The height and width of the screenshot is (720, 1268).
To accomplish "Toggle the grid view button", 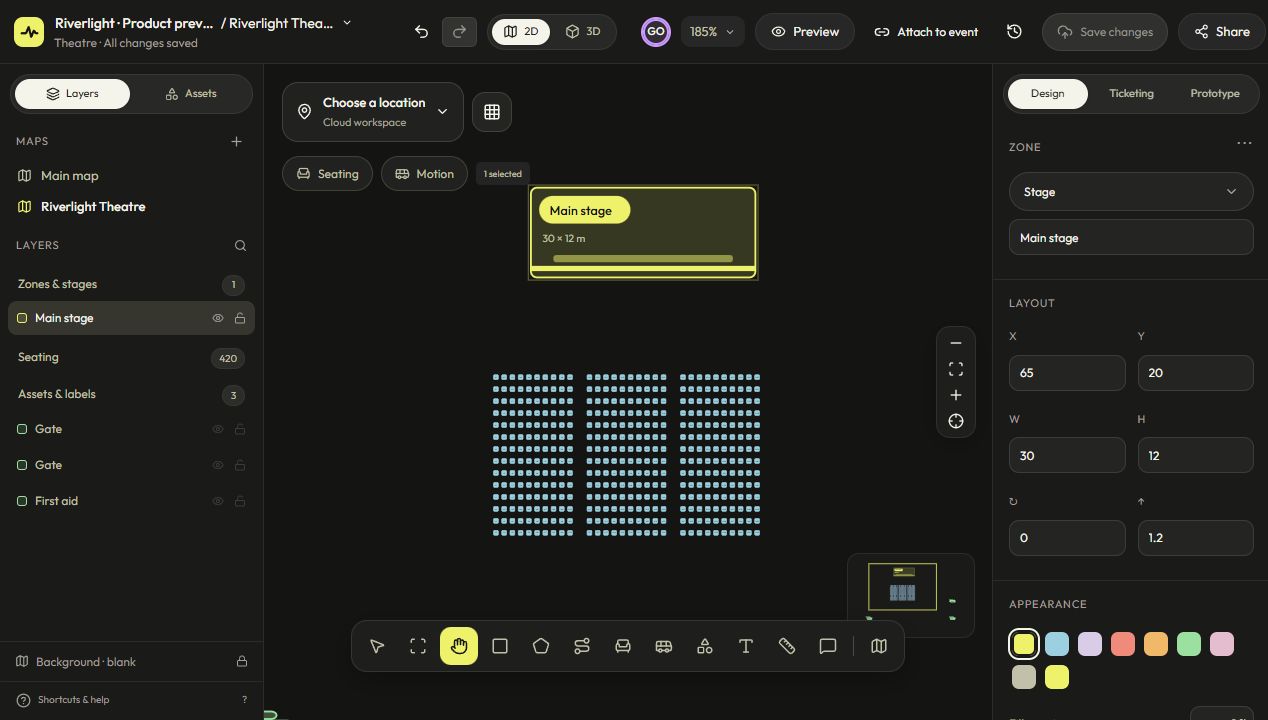I will pyautogui.click(x=492, y=112).
